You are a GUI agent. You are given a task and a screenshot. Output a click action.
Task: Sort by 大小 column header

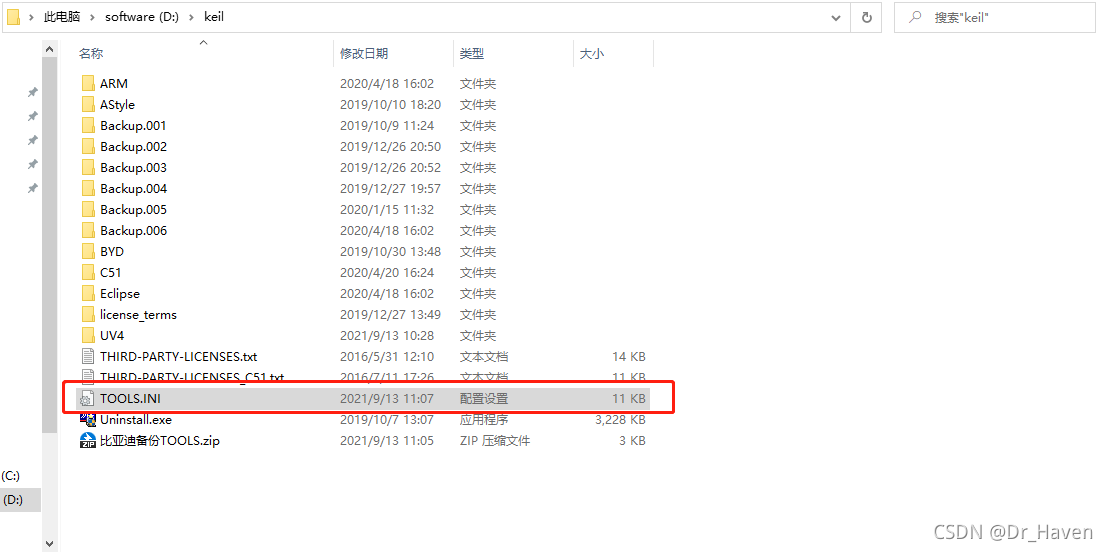click(x=591, y=54)
